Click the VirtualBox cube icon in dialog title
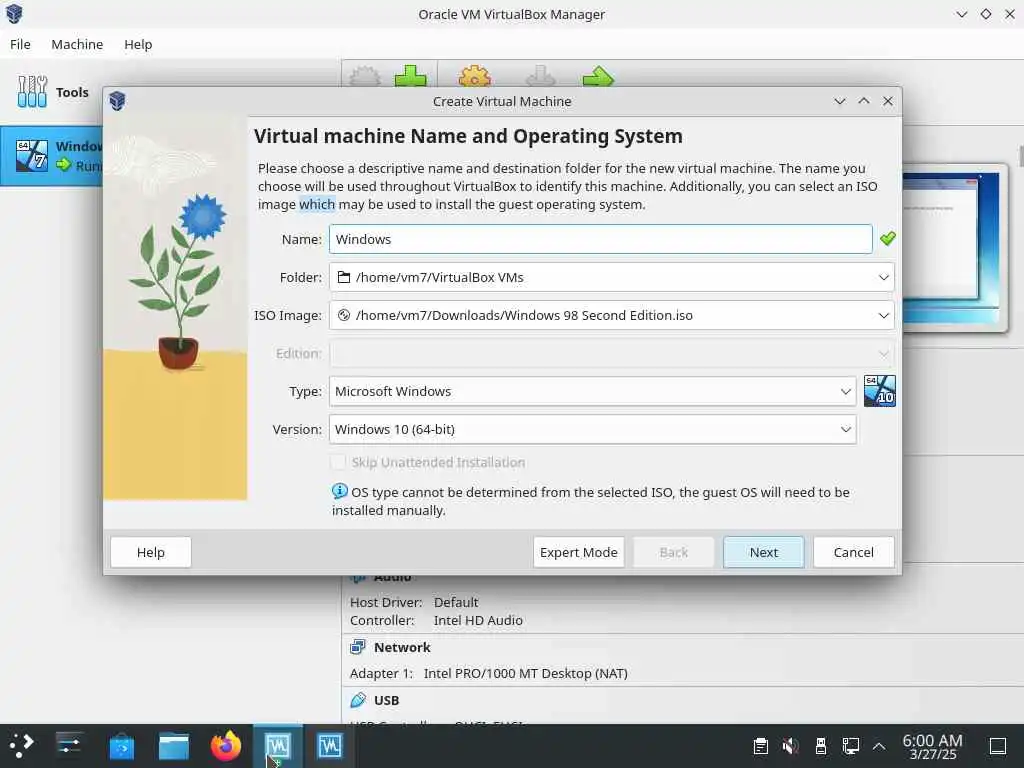The width and height of the screenshot is (1024, 768). point(118,101)
